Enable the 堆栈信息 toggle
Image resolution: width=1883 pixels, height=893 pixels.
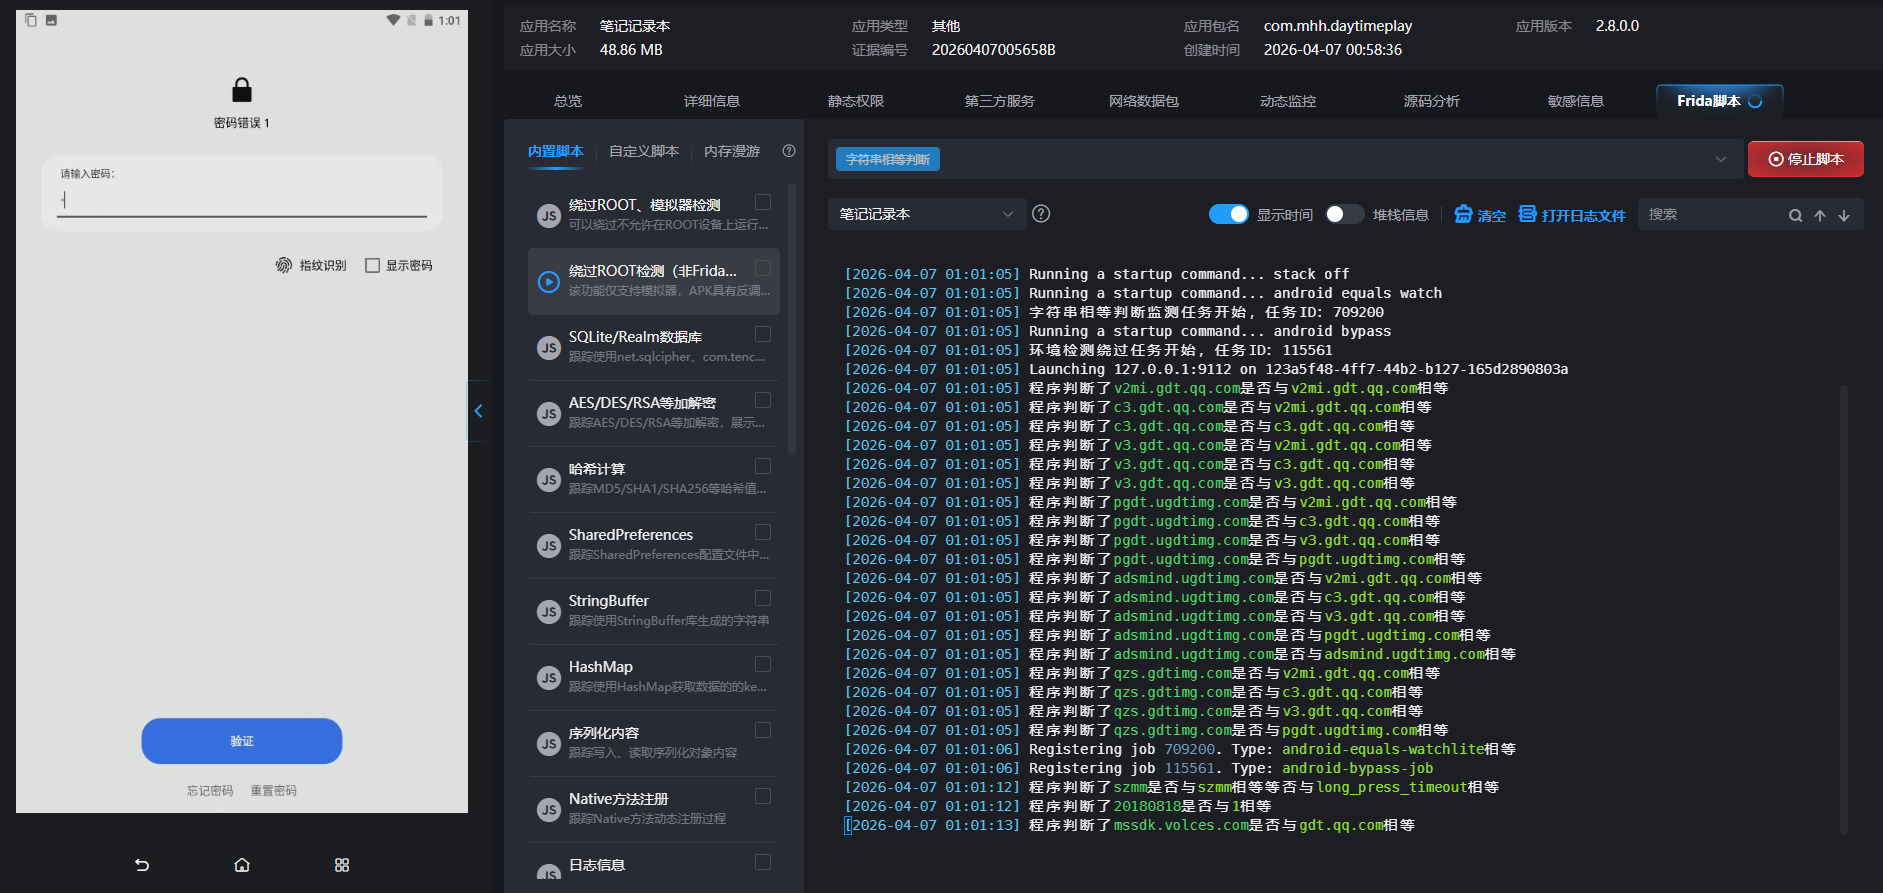(1344, 214)
